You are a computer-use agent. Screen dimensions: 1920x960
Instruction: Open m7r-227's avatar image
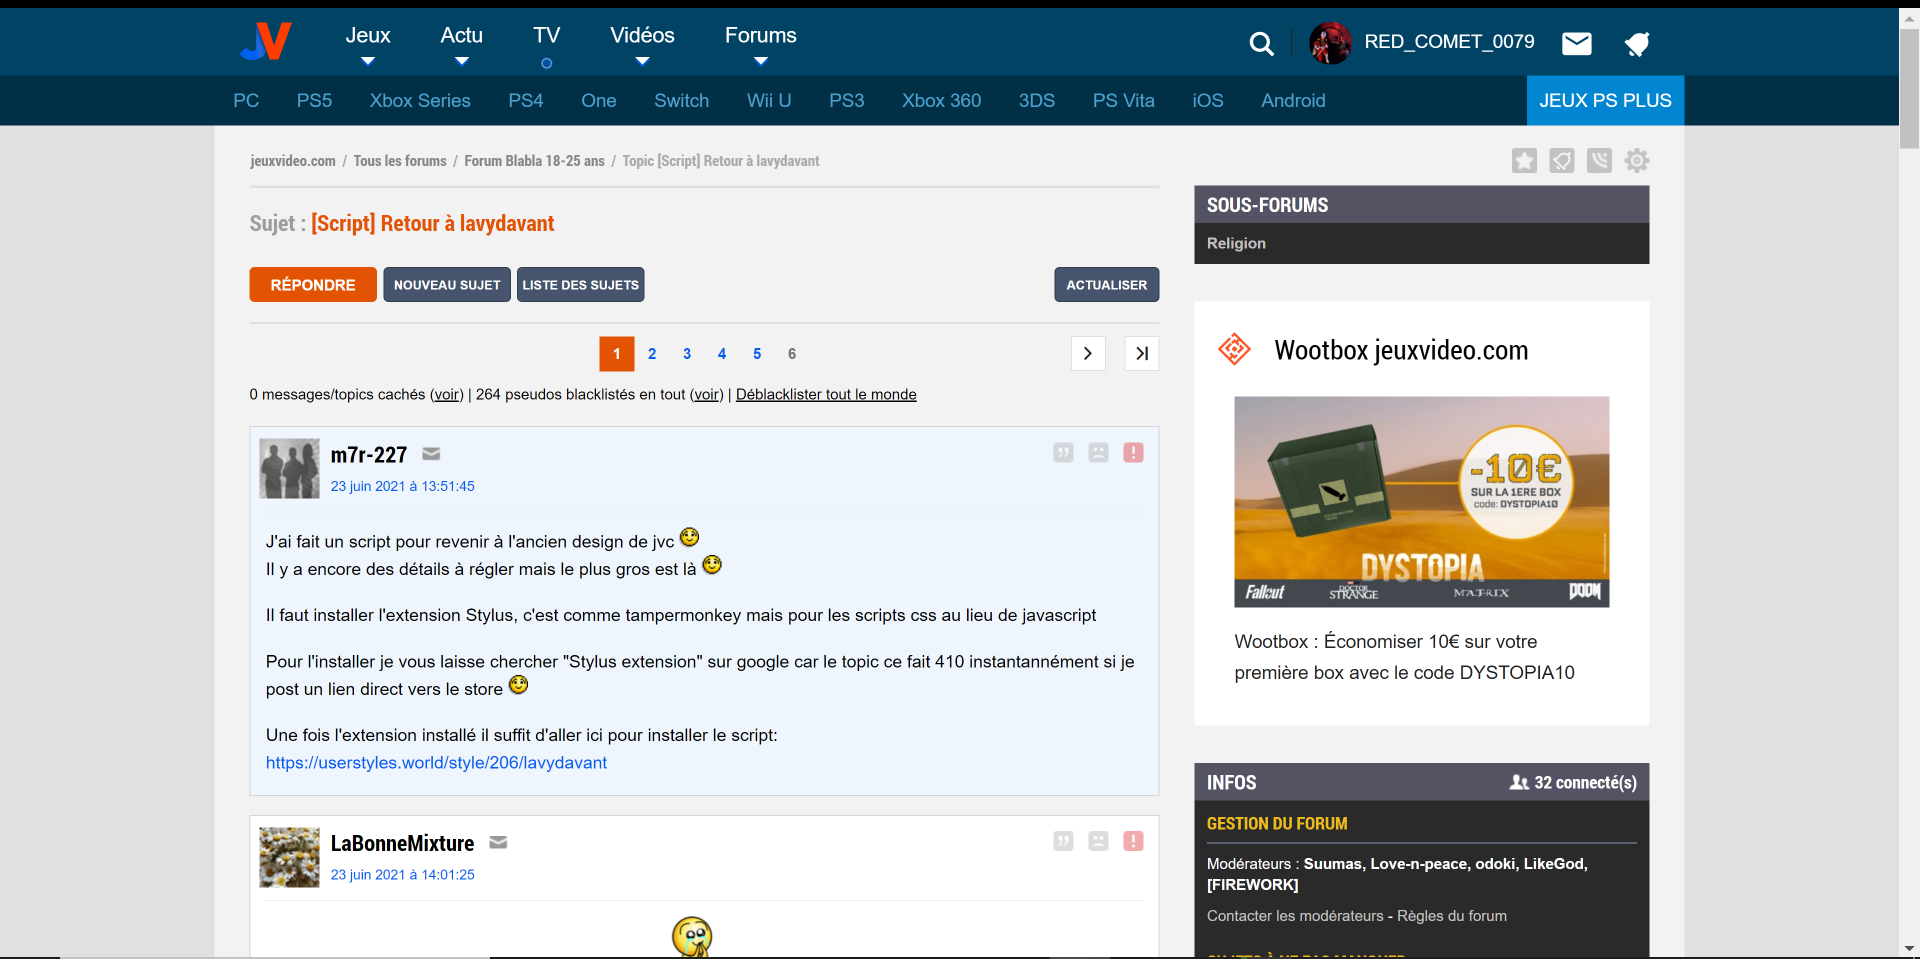point(289,468)
